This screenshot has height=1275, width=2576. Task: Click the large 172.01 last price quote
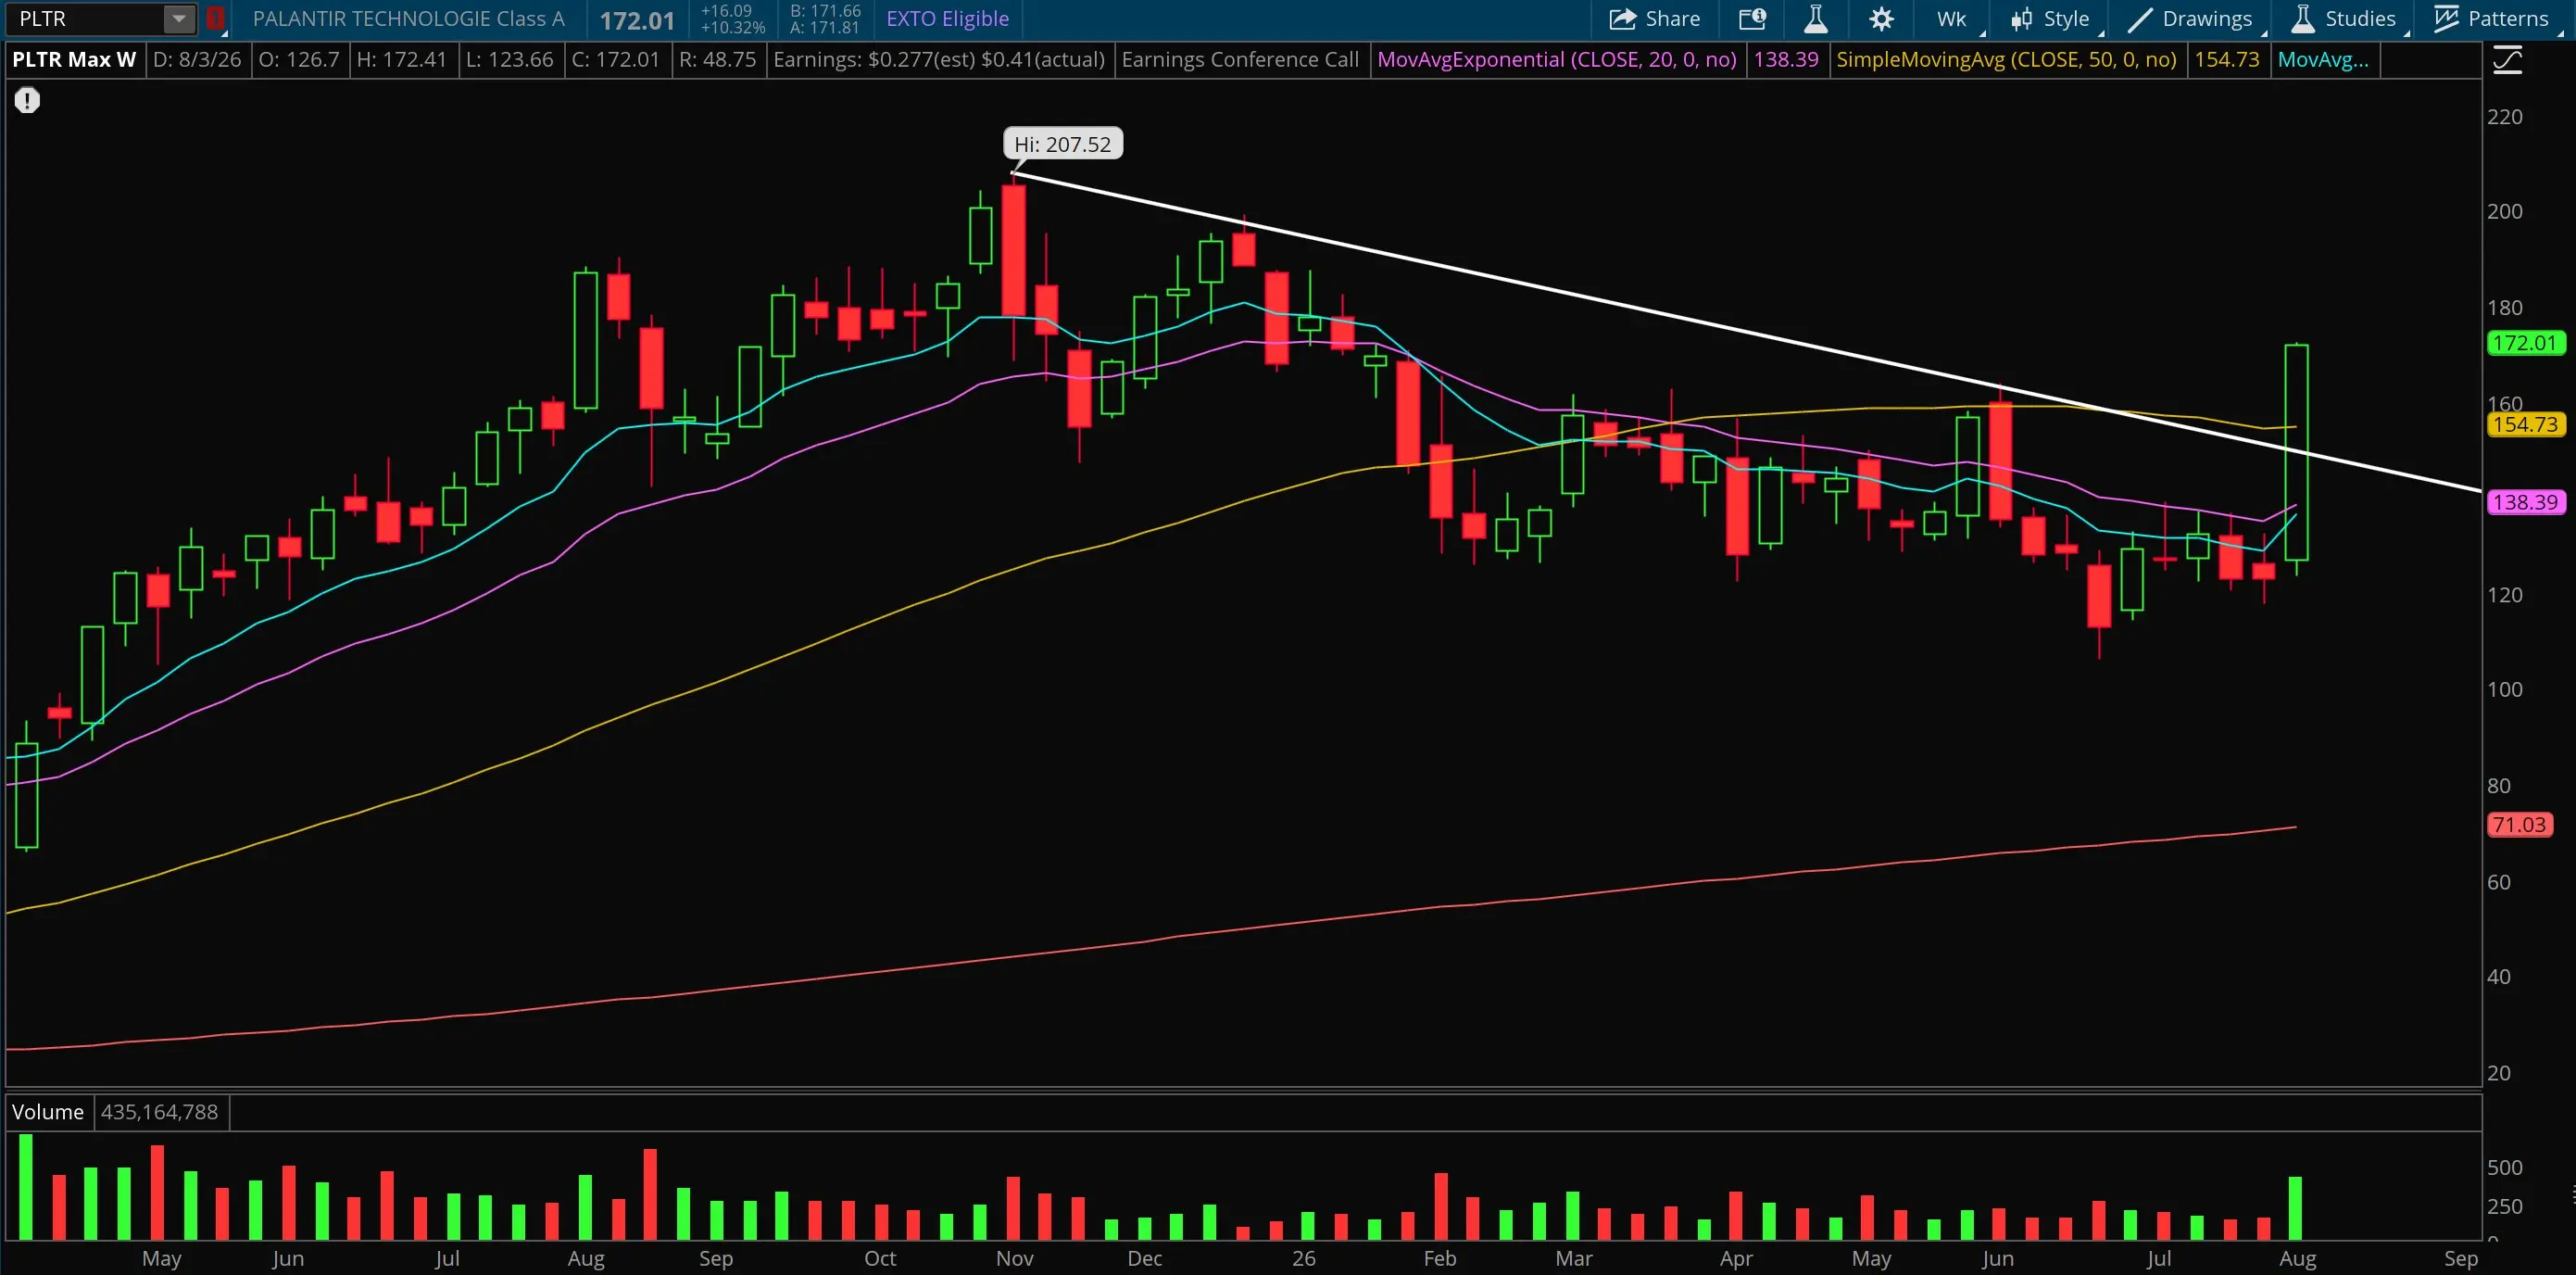[637, 20]
